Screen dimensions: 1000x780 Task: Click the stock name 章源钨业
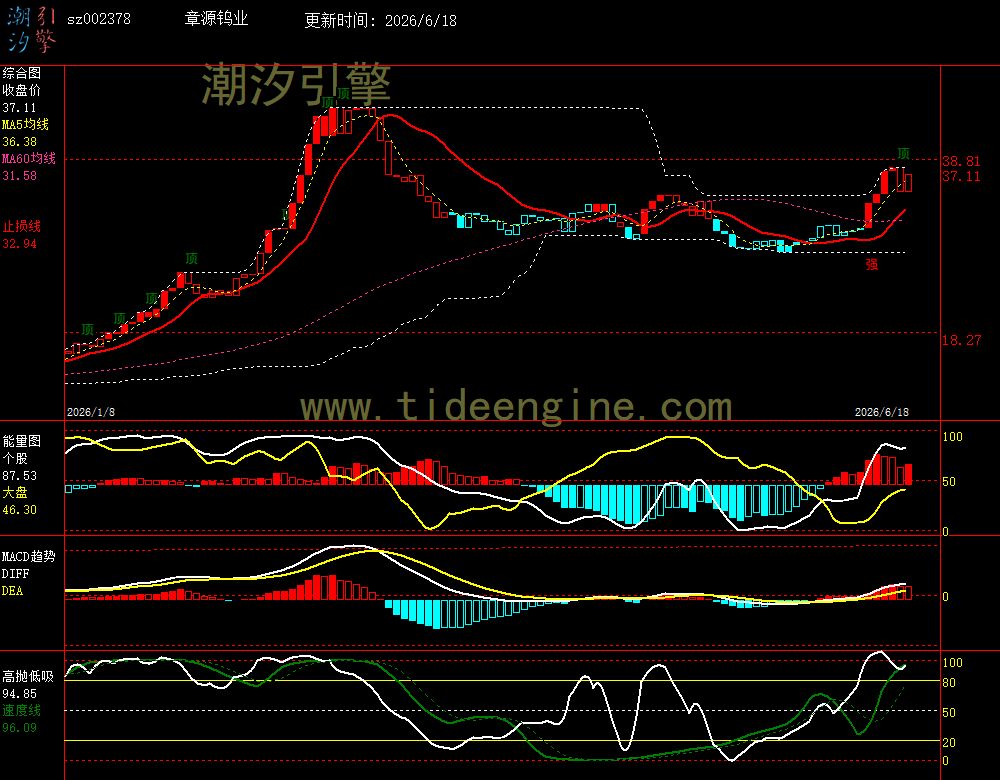216,18
